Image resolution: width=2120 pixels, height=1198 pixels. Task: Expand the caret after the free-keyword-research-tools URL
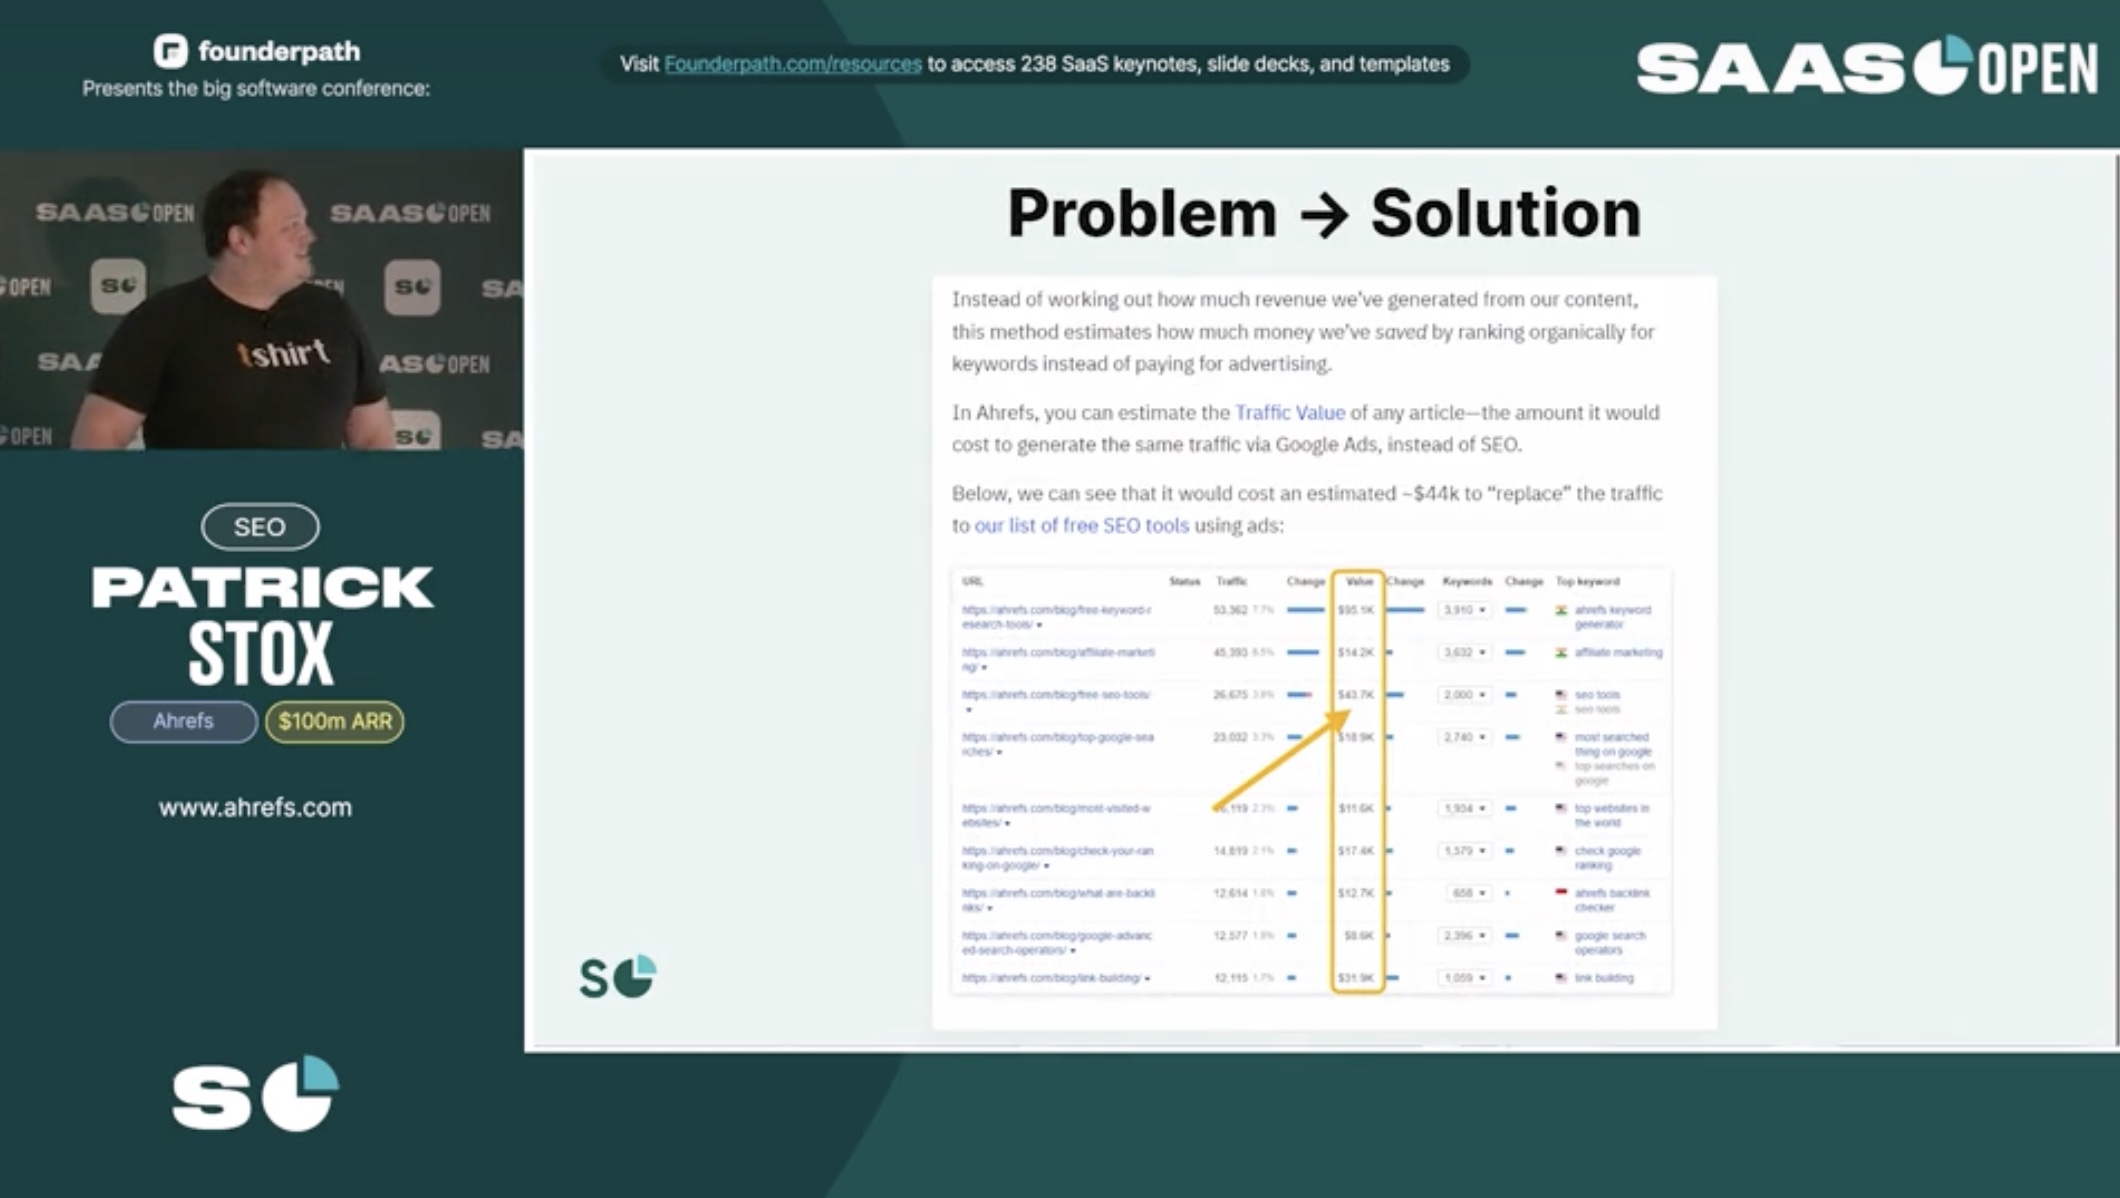1039,625
